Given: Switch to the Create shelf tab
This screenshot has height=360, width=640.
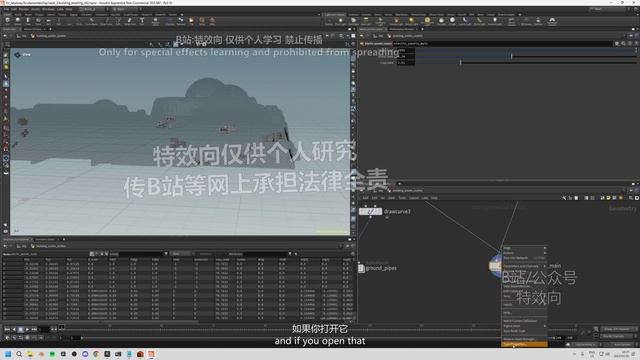Looking at the screenshot, I should coord(7,15).
